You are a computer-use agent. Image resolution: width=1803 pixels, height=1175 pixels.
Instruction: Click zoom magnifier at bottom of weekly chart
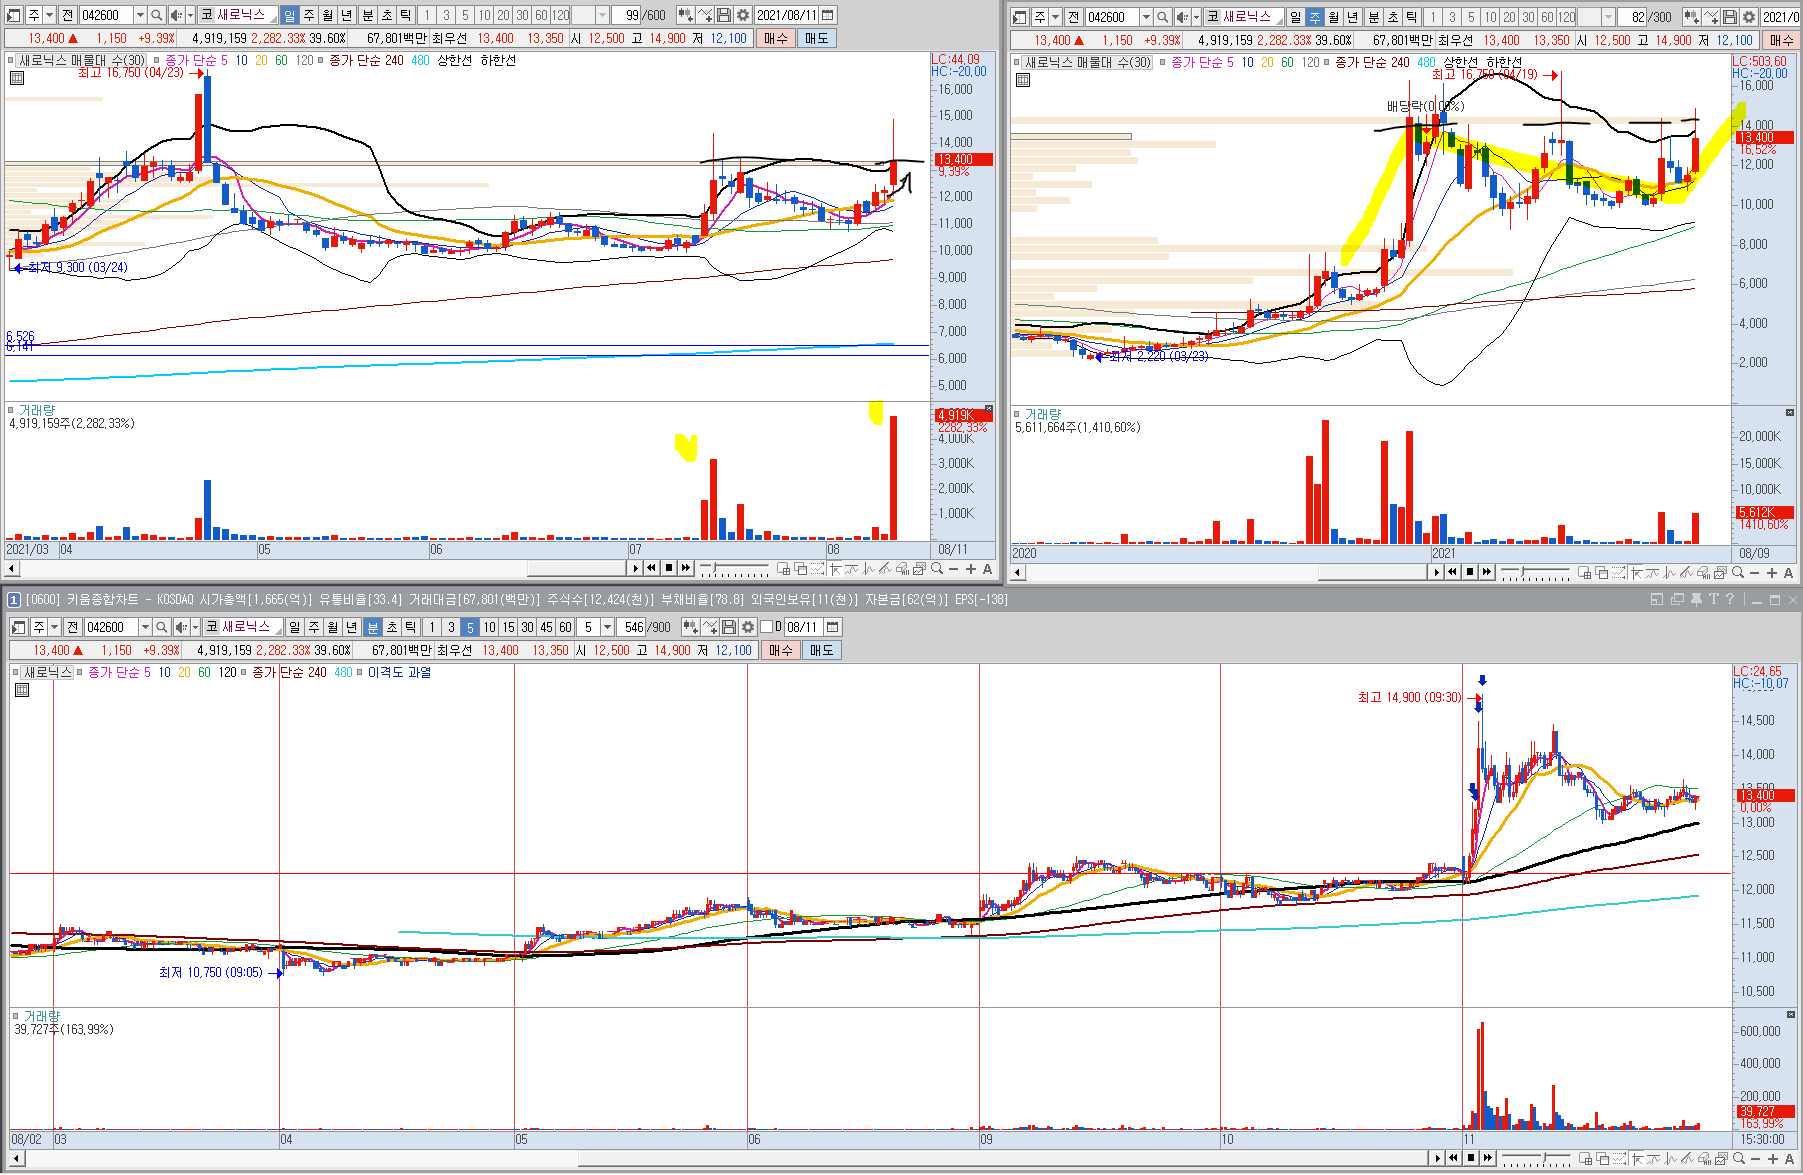tap(1738, 573)
